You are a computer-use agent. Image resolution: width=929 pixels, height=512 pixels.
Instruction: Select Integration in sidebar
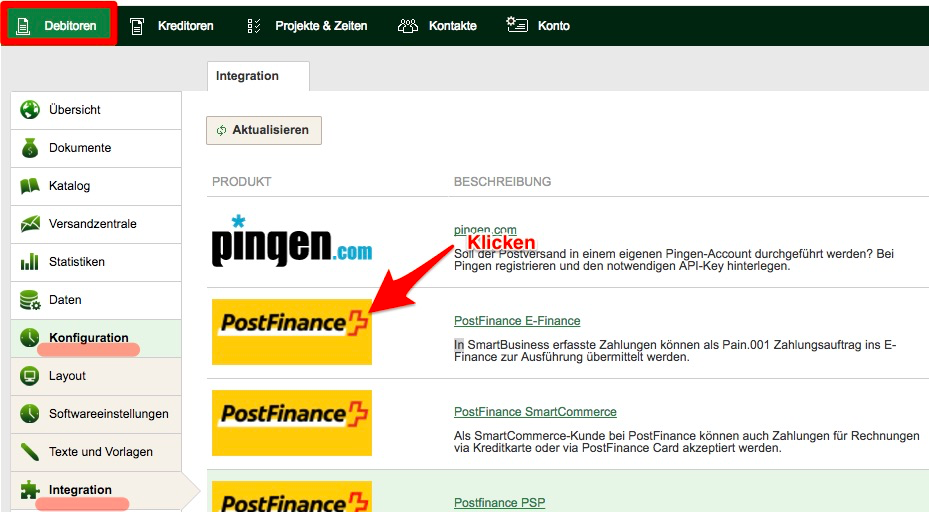pyautogui.click(x=96, y=491)
